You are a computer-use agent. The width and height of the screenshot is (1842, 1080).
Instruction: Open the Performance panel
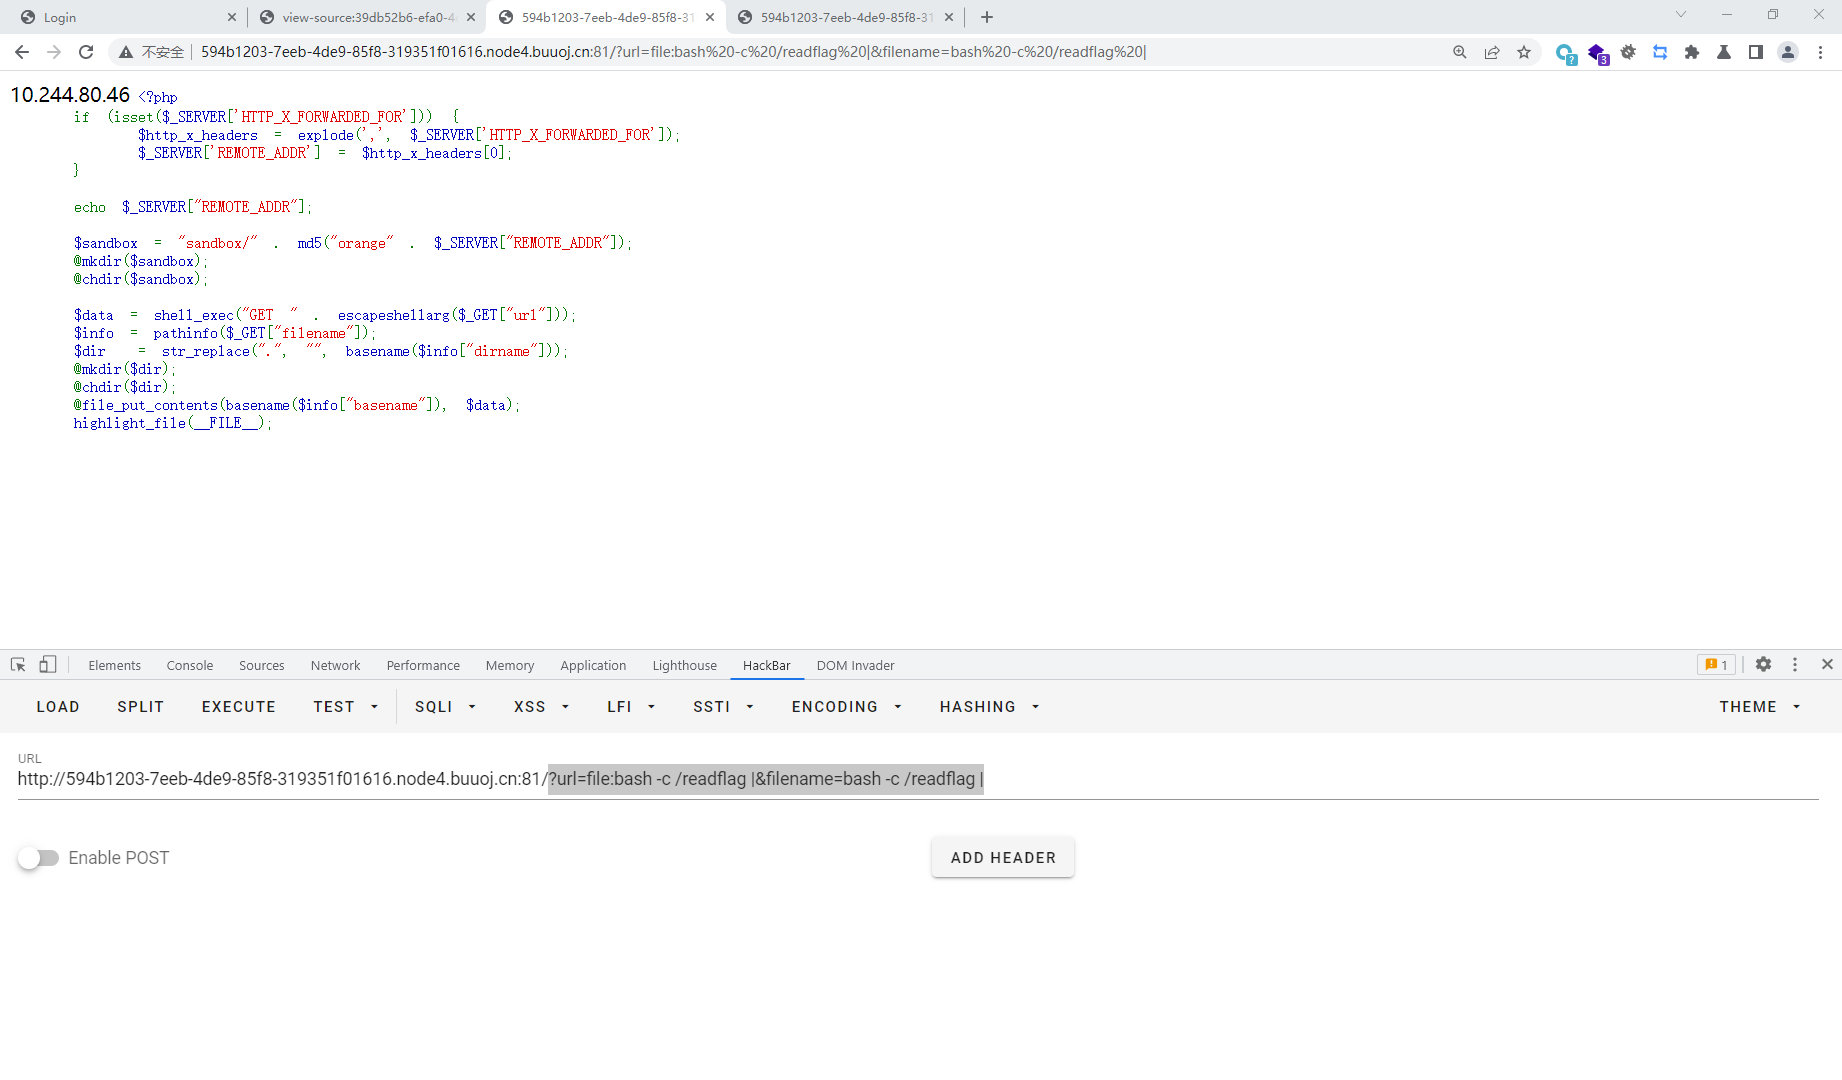[x=423, y=665]
